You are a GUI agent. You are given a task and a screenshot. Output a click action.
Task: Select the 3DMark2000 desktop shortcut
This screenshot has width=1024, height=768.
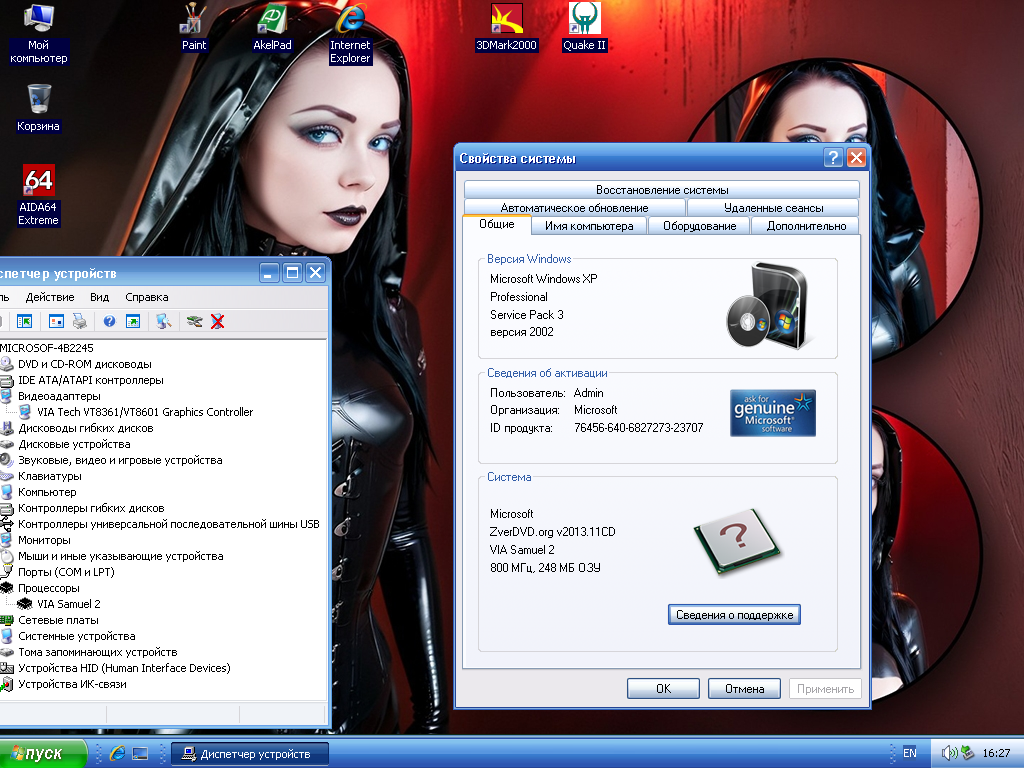(506, 28)
